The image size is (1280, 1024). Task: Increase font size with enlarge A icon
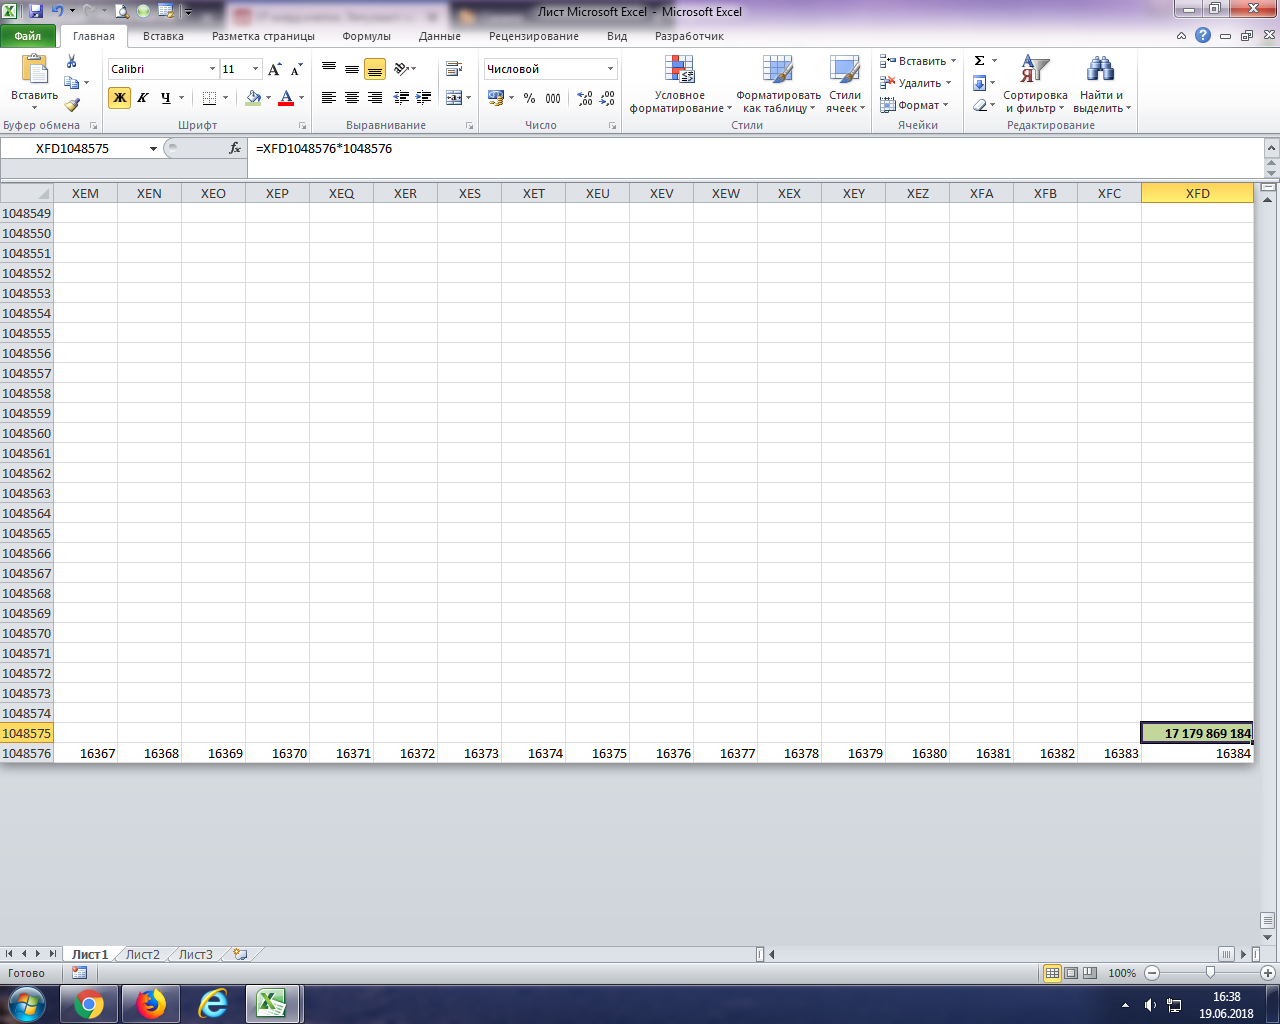click(x=275, y=69)
